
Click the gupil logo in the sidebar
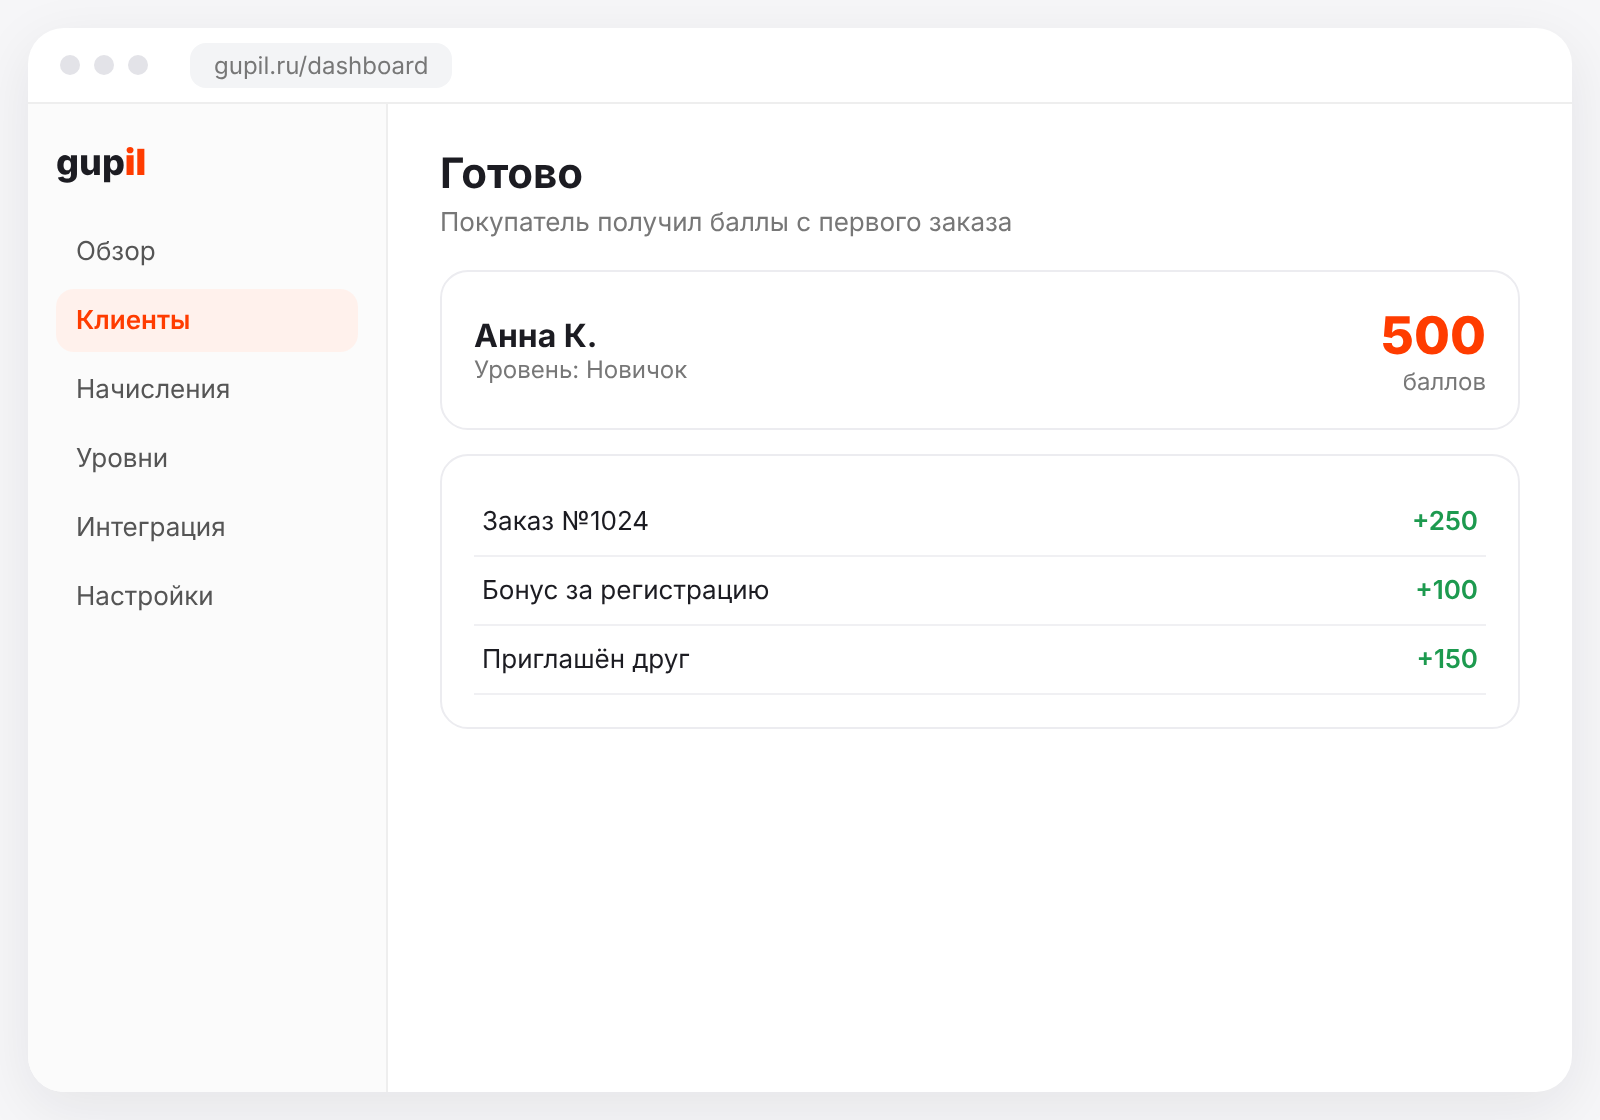tap(101, 164)
